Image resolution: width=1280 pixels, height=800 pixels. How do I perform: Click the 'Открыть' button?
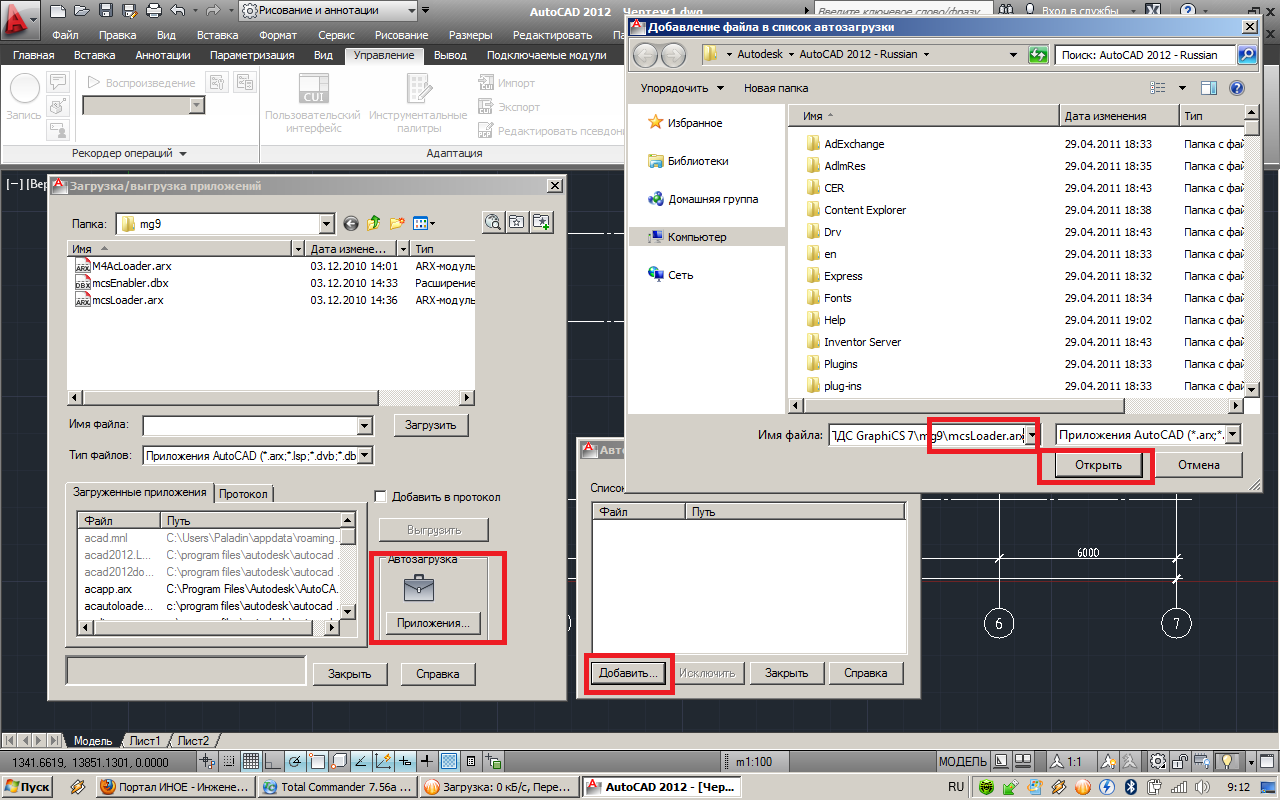1098,465
